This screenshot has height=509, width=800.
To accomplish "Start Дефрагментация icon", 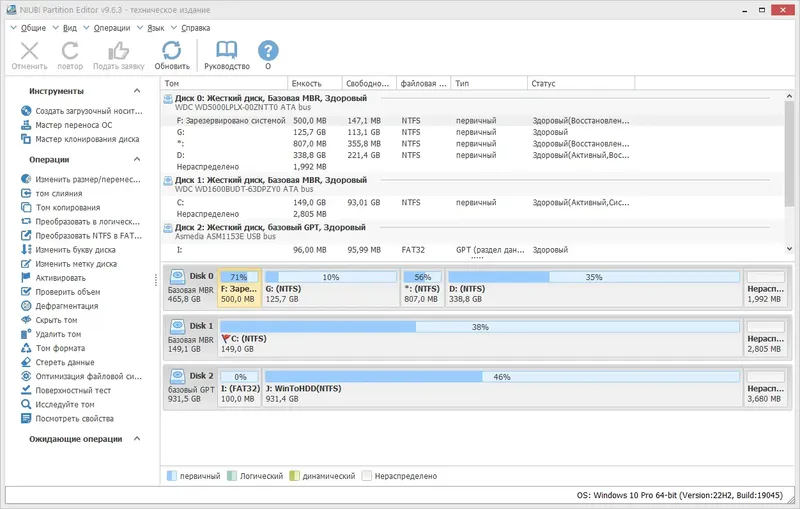I will point(26,306).
